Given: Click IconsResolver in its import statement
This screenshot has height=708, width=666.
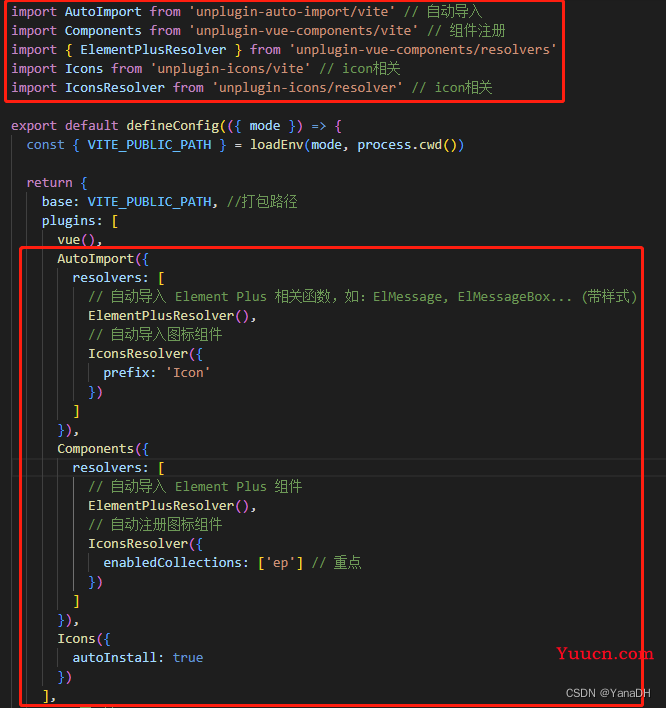Looking at the screenshot, I should (x=115, y=88).
